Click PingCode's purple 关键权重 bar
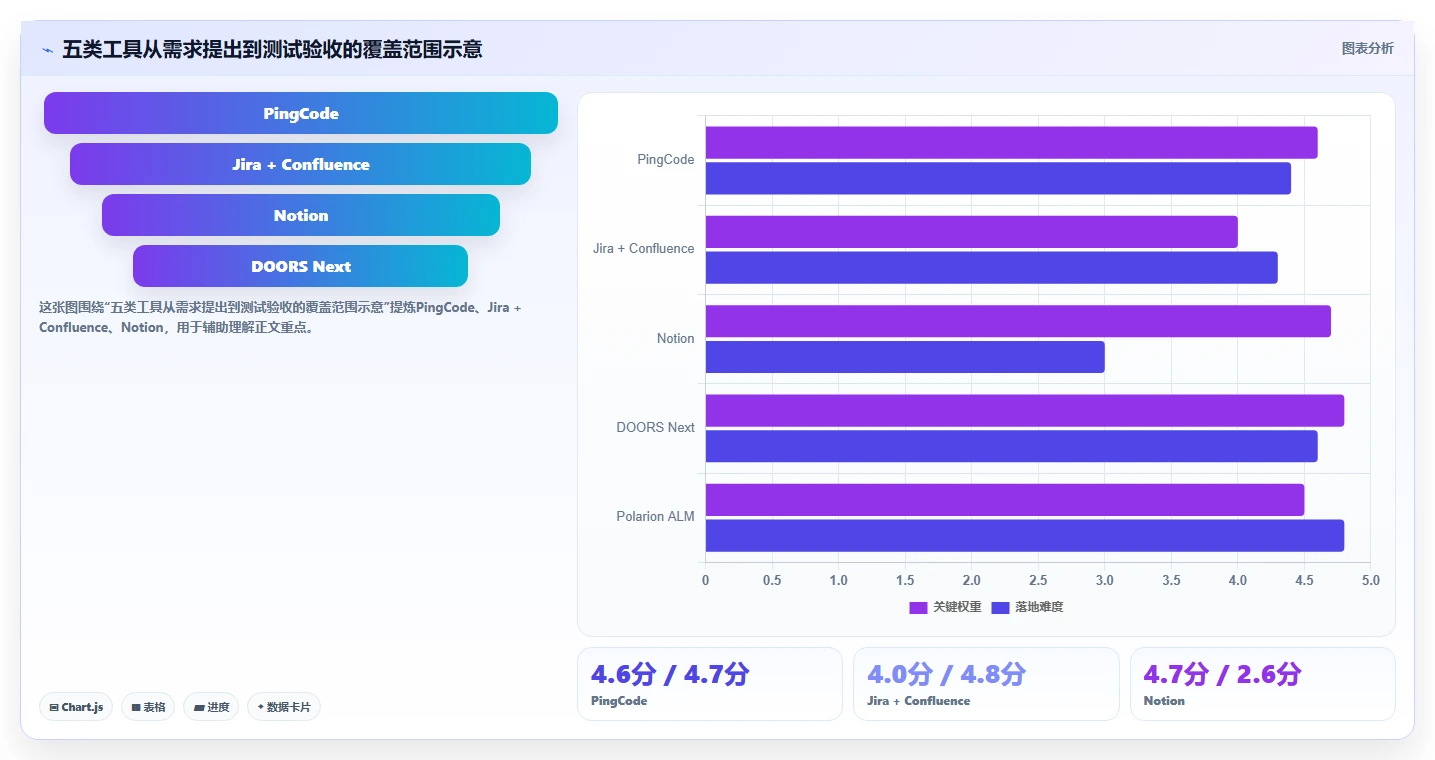This screenshot has width=1435, height=760. point(1011,143)
